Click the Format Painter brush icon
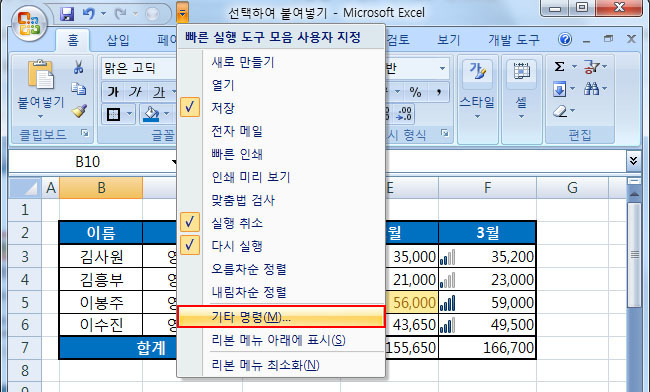 click(x=78, y=111)
